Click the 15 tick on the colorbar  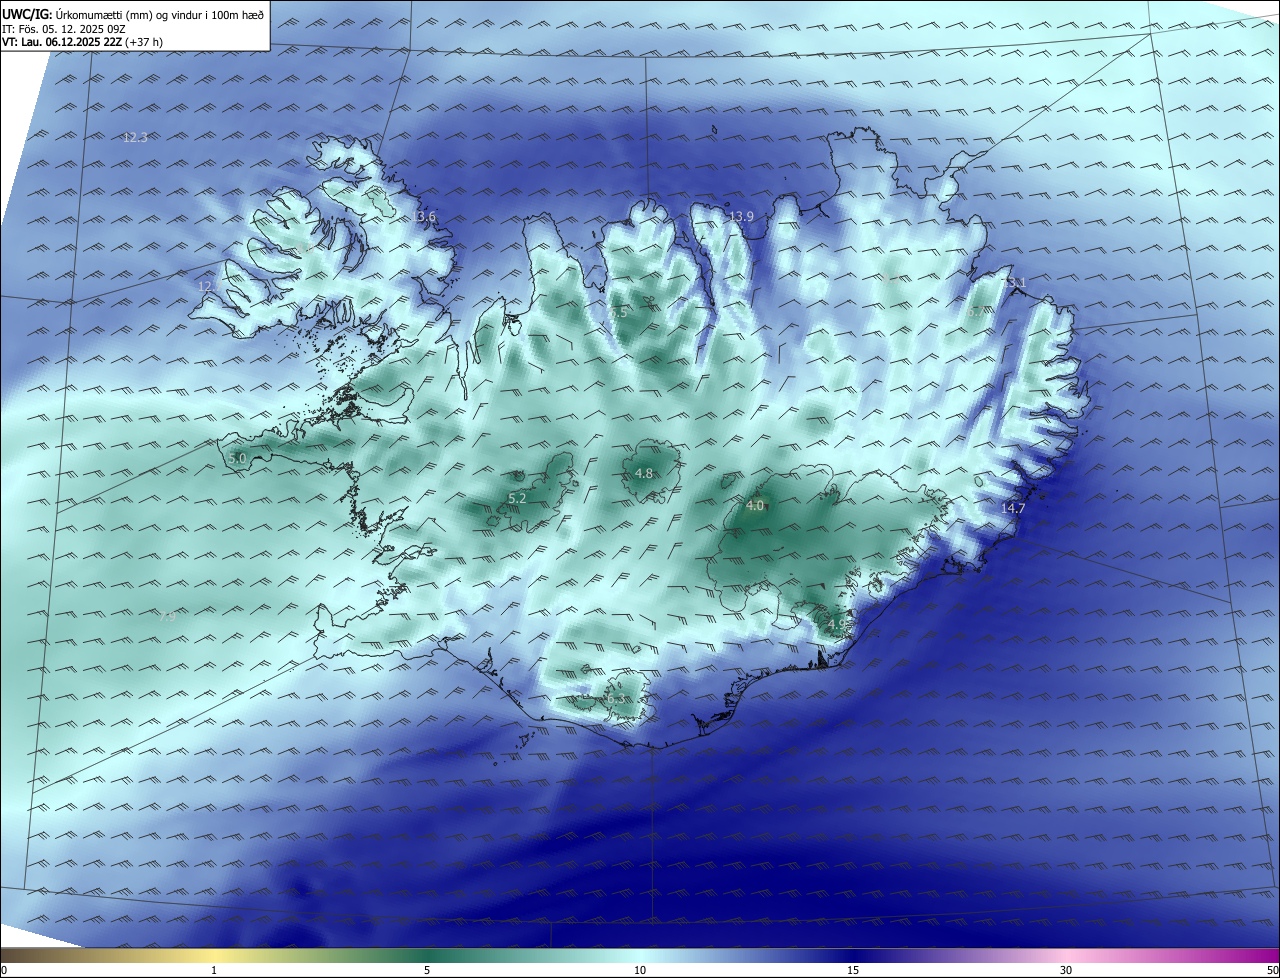tap(853, 970)
